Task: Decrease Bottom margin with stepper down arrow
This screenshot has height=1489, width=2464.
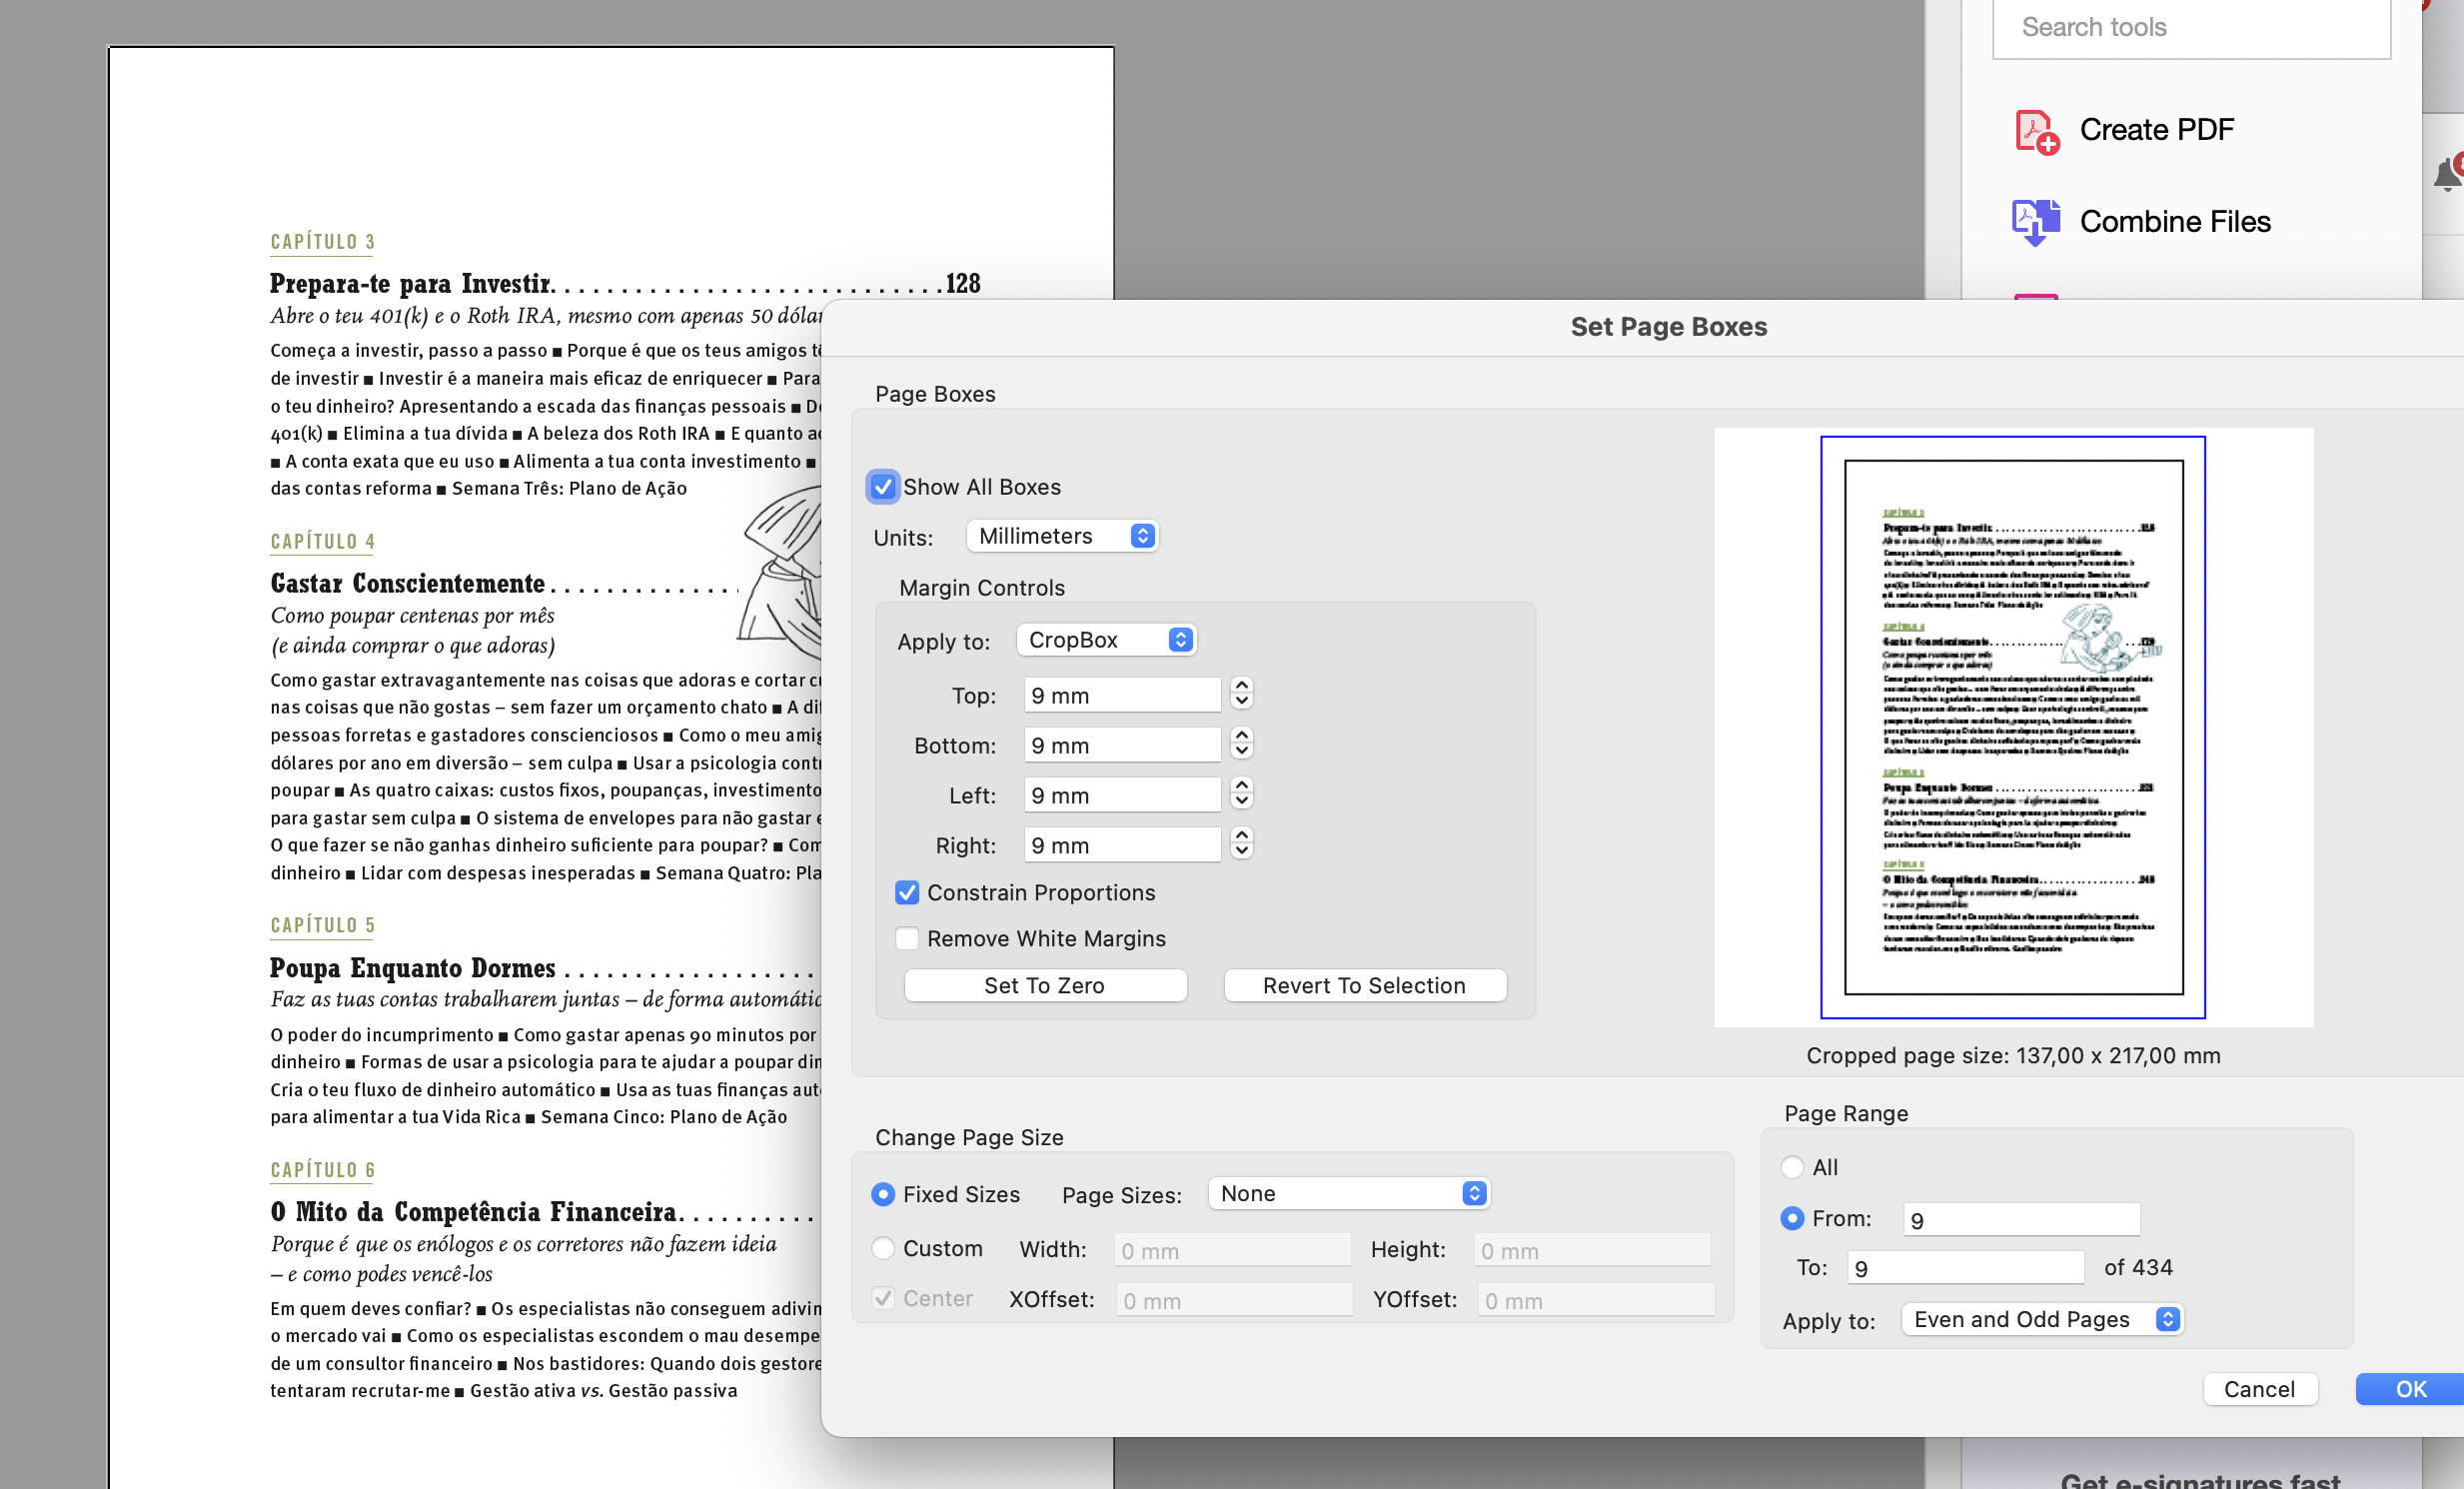Action: pos(1241,752)
